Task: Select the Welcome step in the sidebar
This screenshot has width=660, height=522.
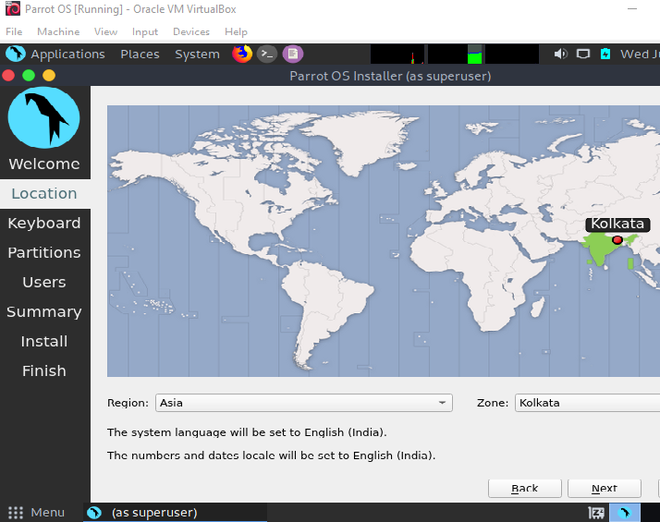Action: pyautogui.click(x=44, y=164)
